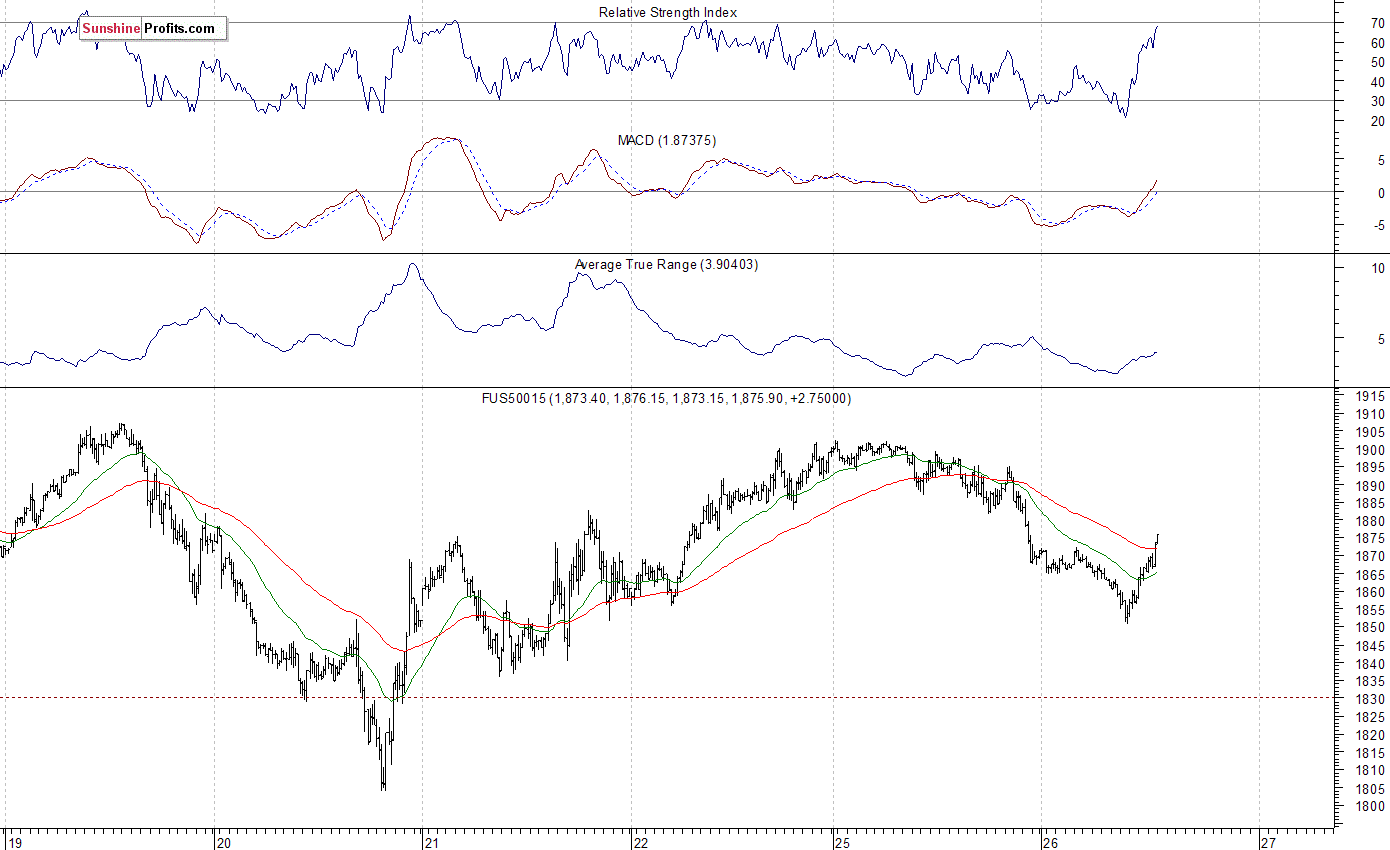The image size is (1390, 850).
Task: Click date label 20 on time axis
Action: pyautogui.click(x=224, y=842)
